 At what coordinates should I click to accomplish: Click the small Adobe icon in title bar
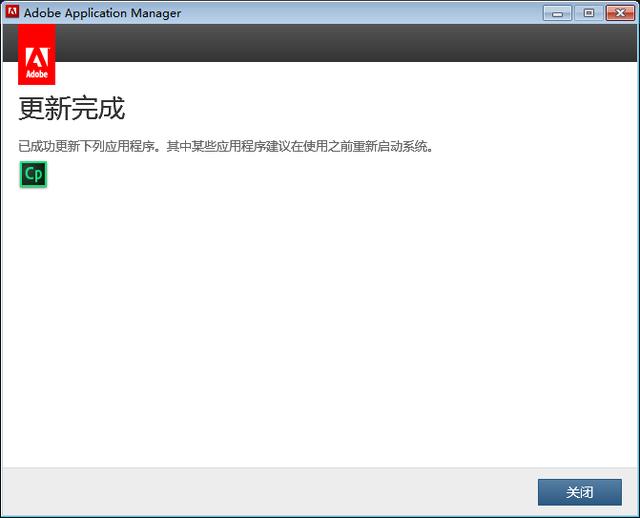coord(12,12)
